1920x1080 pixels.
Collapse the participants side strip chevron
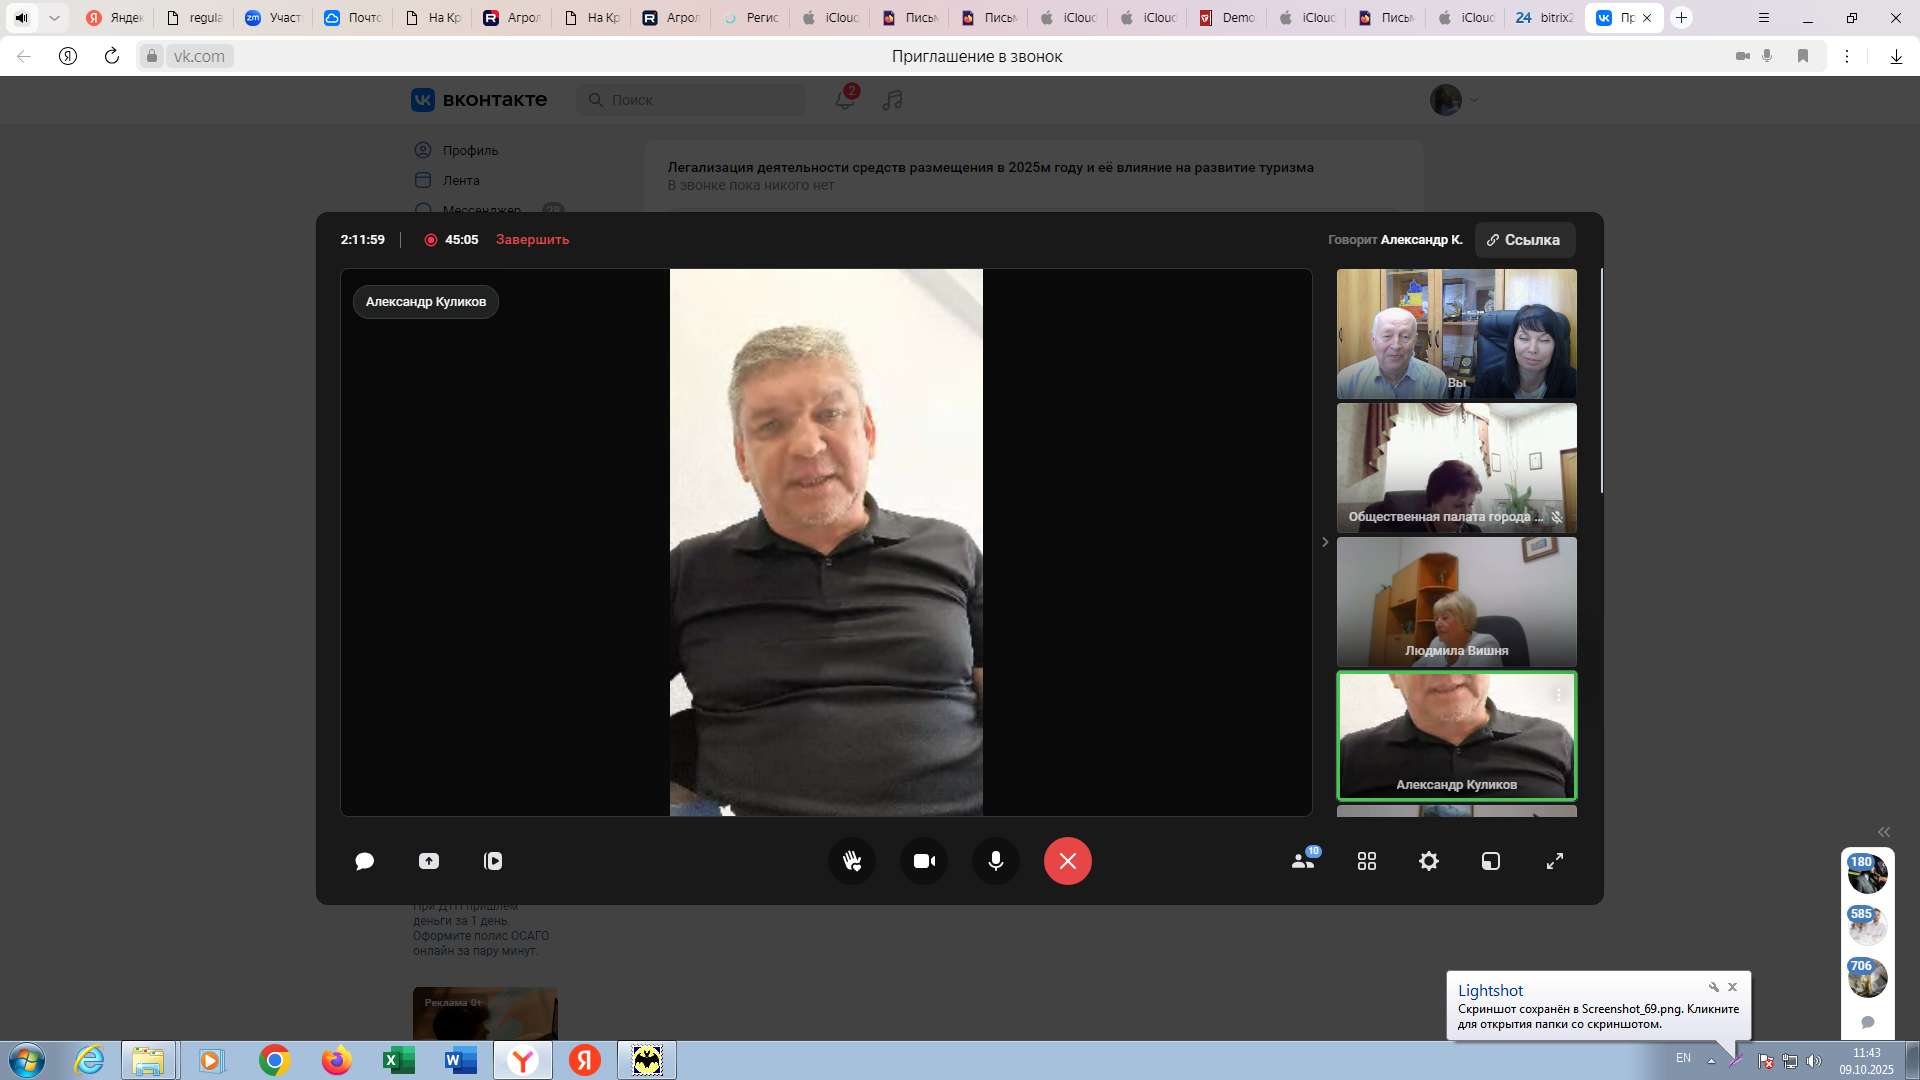1325,542
